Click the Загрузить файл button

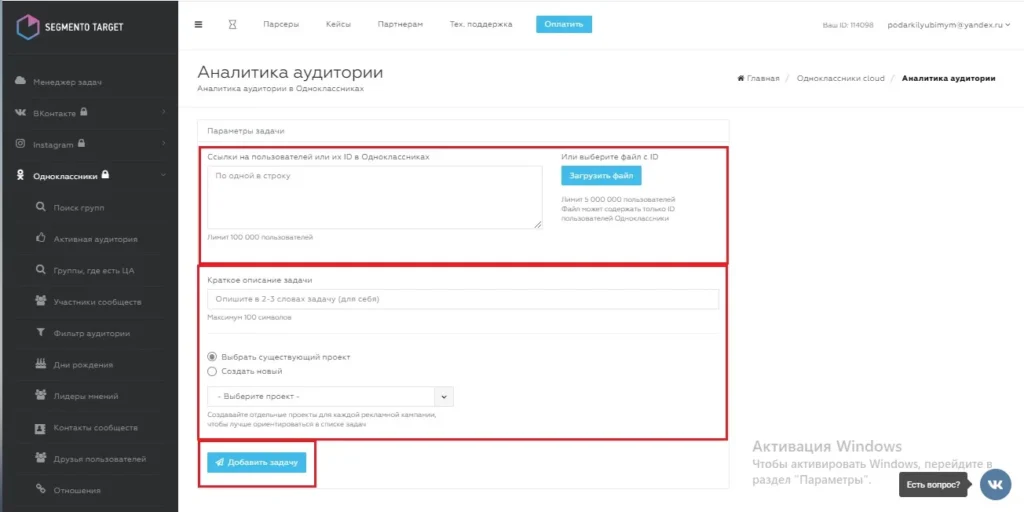(601, 176)
